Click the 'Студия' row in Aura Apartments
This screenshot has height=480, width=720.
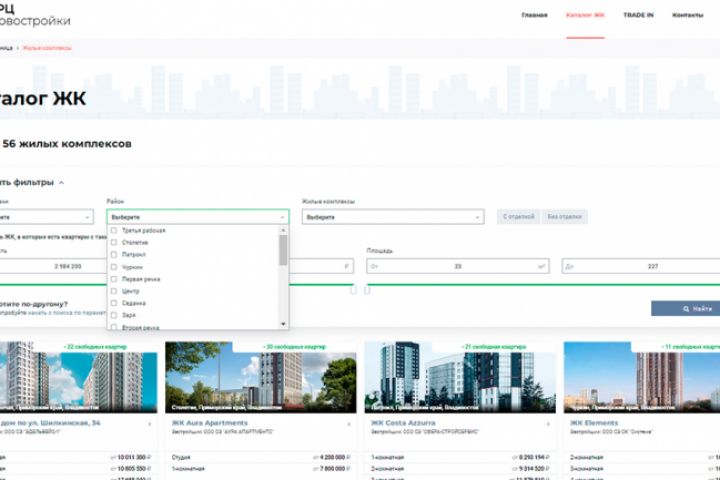pos(261,457)
